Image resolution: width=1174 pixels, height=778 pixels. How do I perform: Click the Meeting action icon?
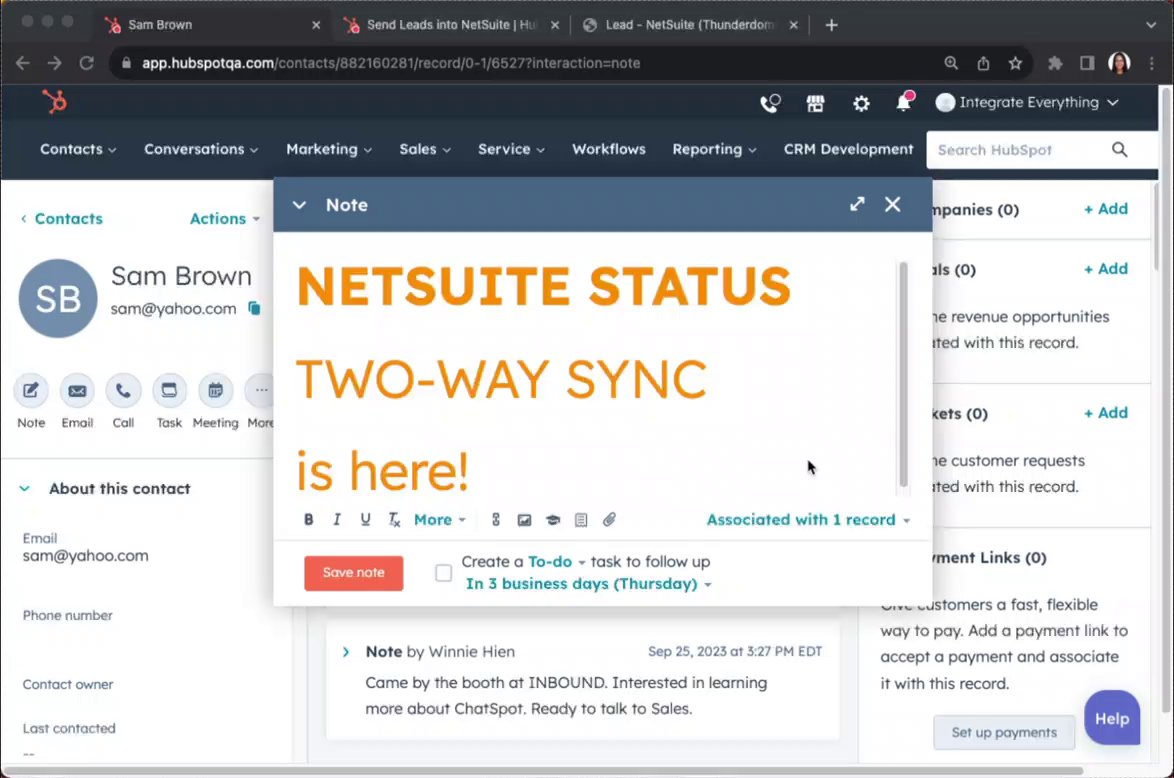pos(216,391)
